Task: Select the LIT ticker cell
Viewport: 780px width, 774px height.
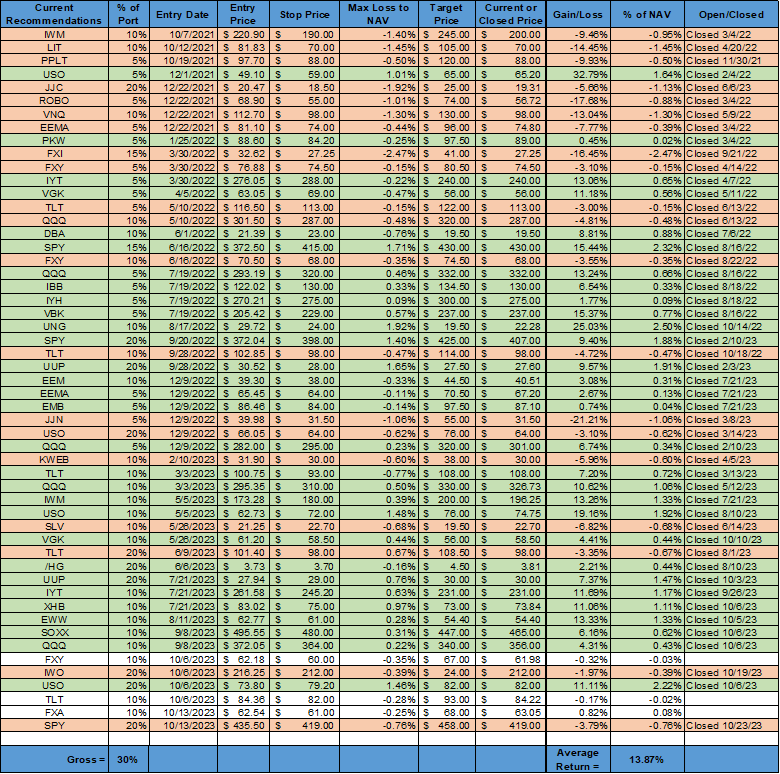Action: [54, 48]
